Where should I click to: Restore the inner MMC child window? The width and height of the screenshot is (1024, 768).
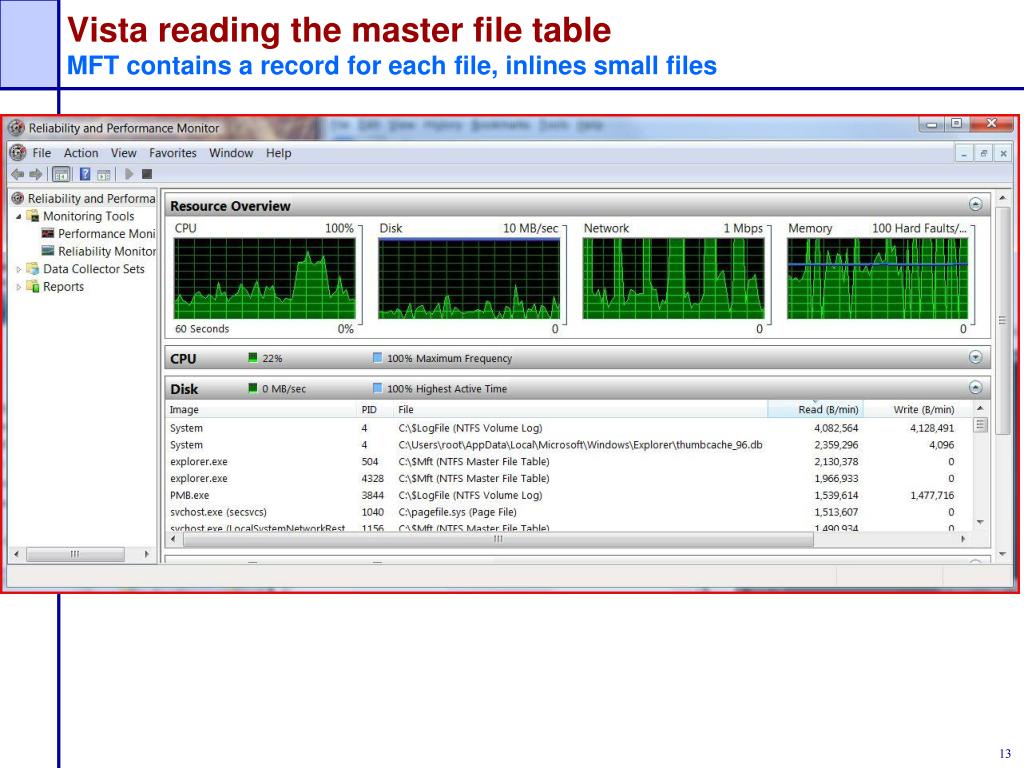[984, 153]
